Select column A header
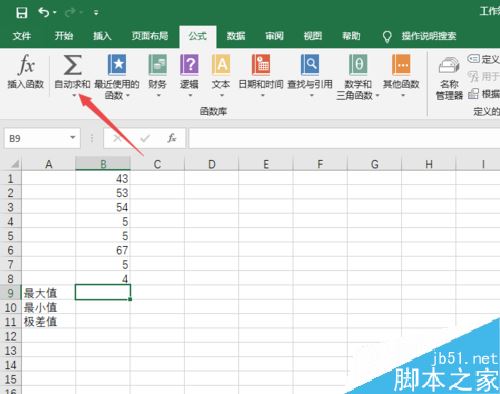500x394 pixels. coord(49,164)
